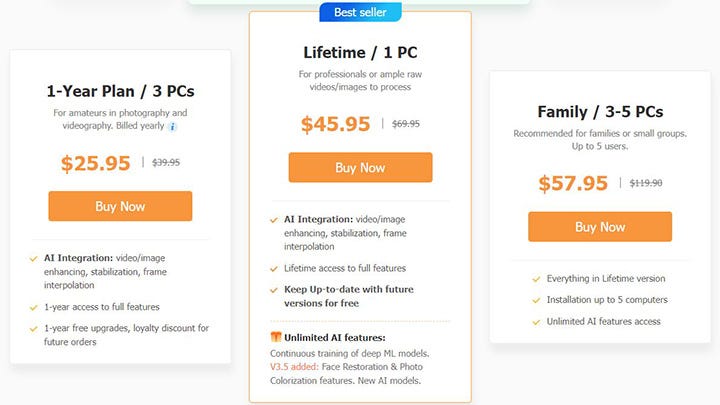Click the gift icon beside Unlimited AI features
Screen dimensions: 720x405
tap(276, 336)
